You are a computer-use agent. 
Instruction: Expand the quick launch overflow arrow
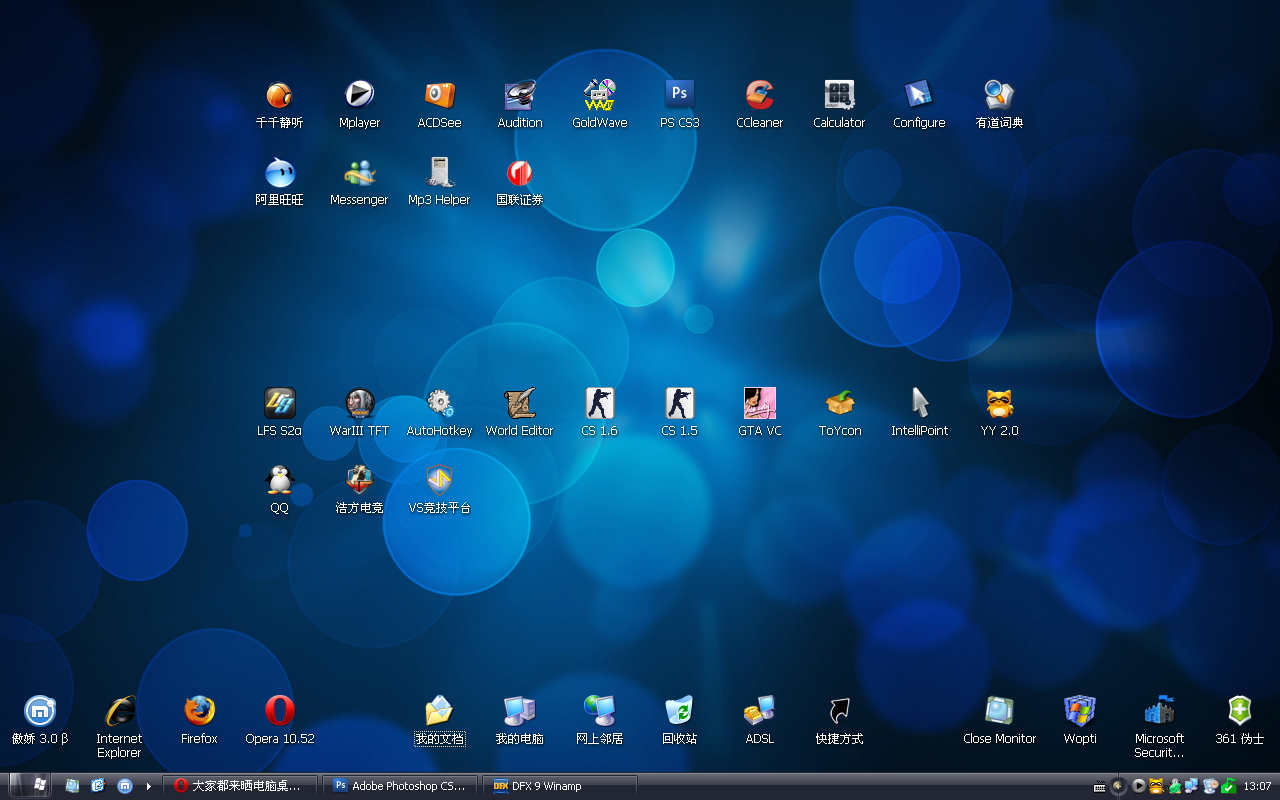pos(148,786)
